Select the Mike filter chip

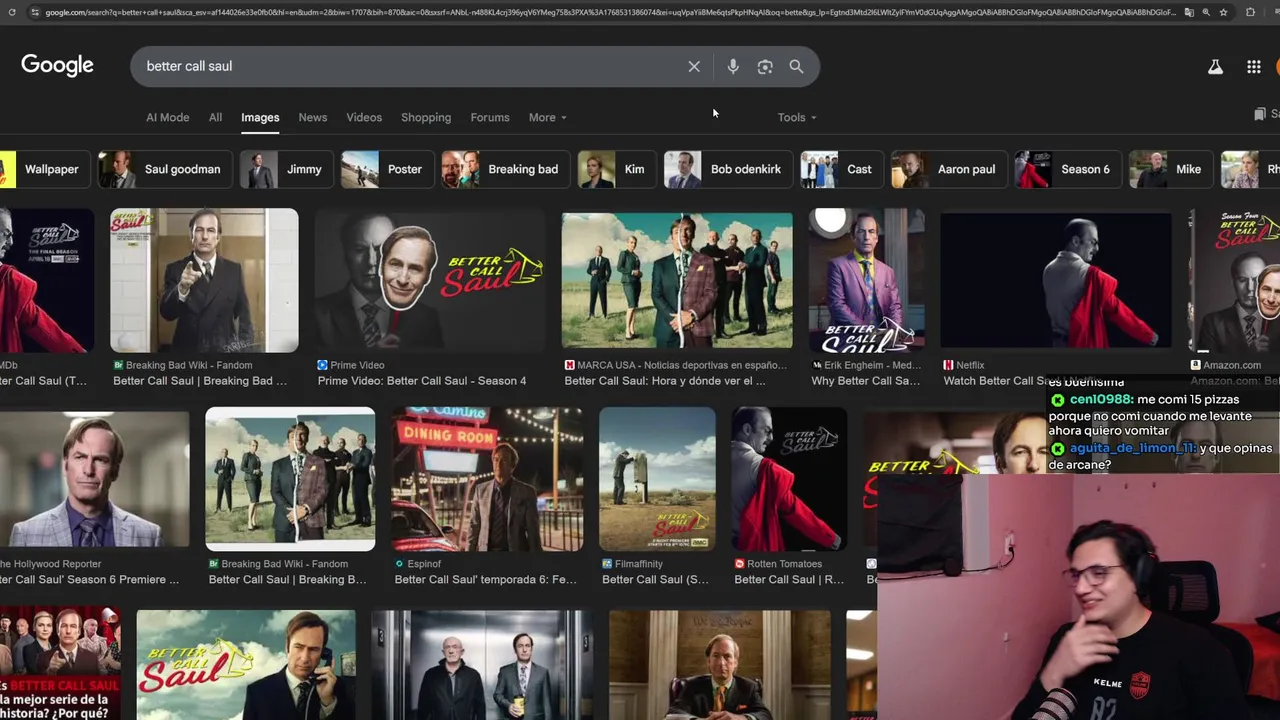(x=1171, y=169)
